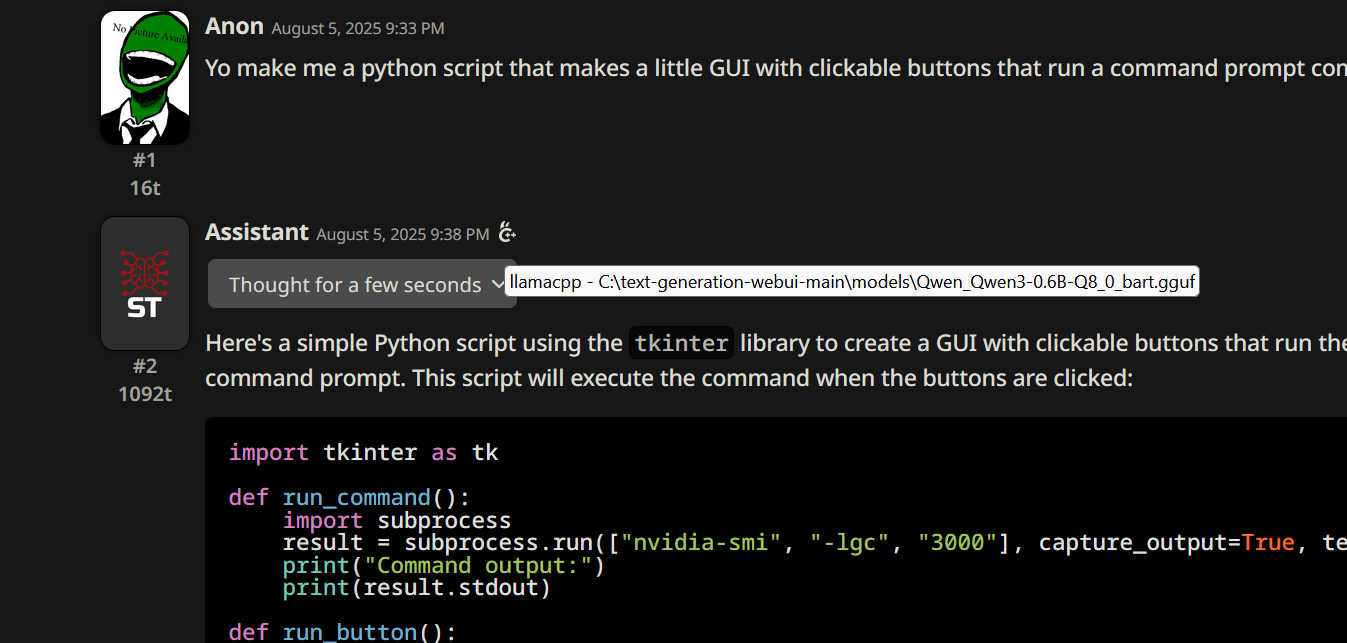Viewport: 1347px width, 643px height.
Task: Click Anon's green mask avatar
Action: coord(145,78)
